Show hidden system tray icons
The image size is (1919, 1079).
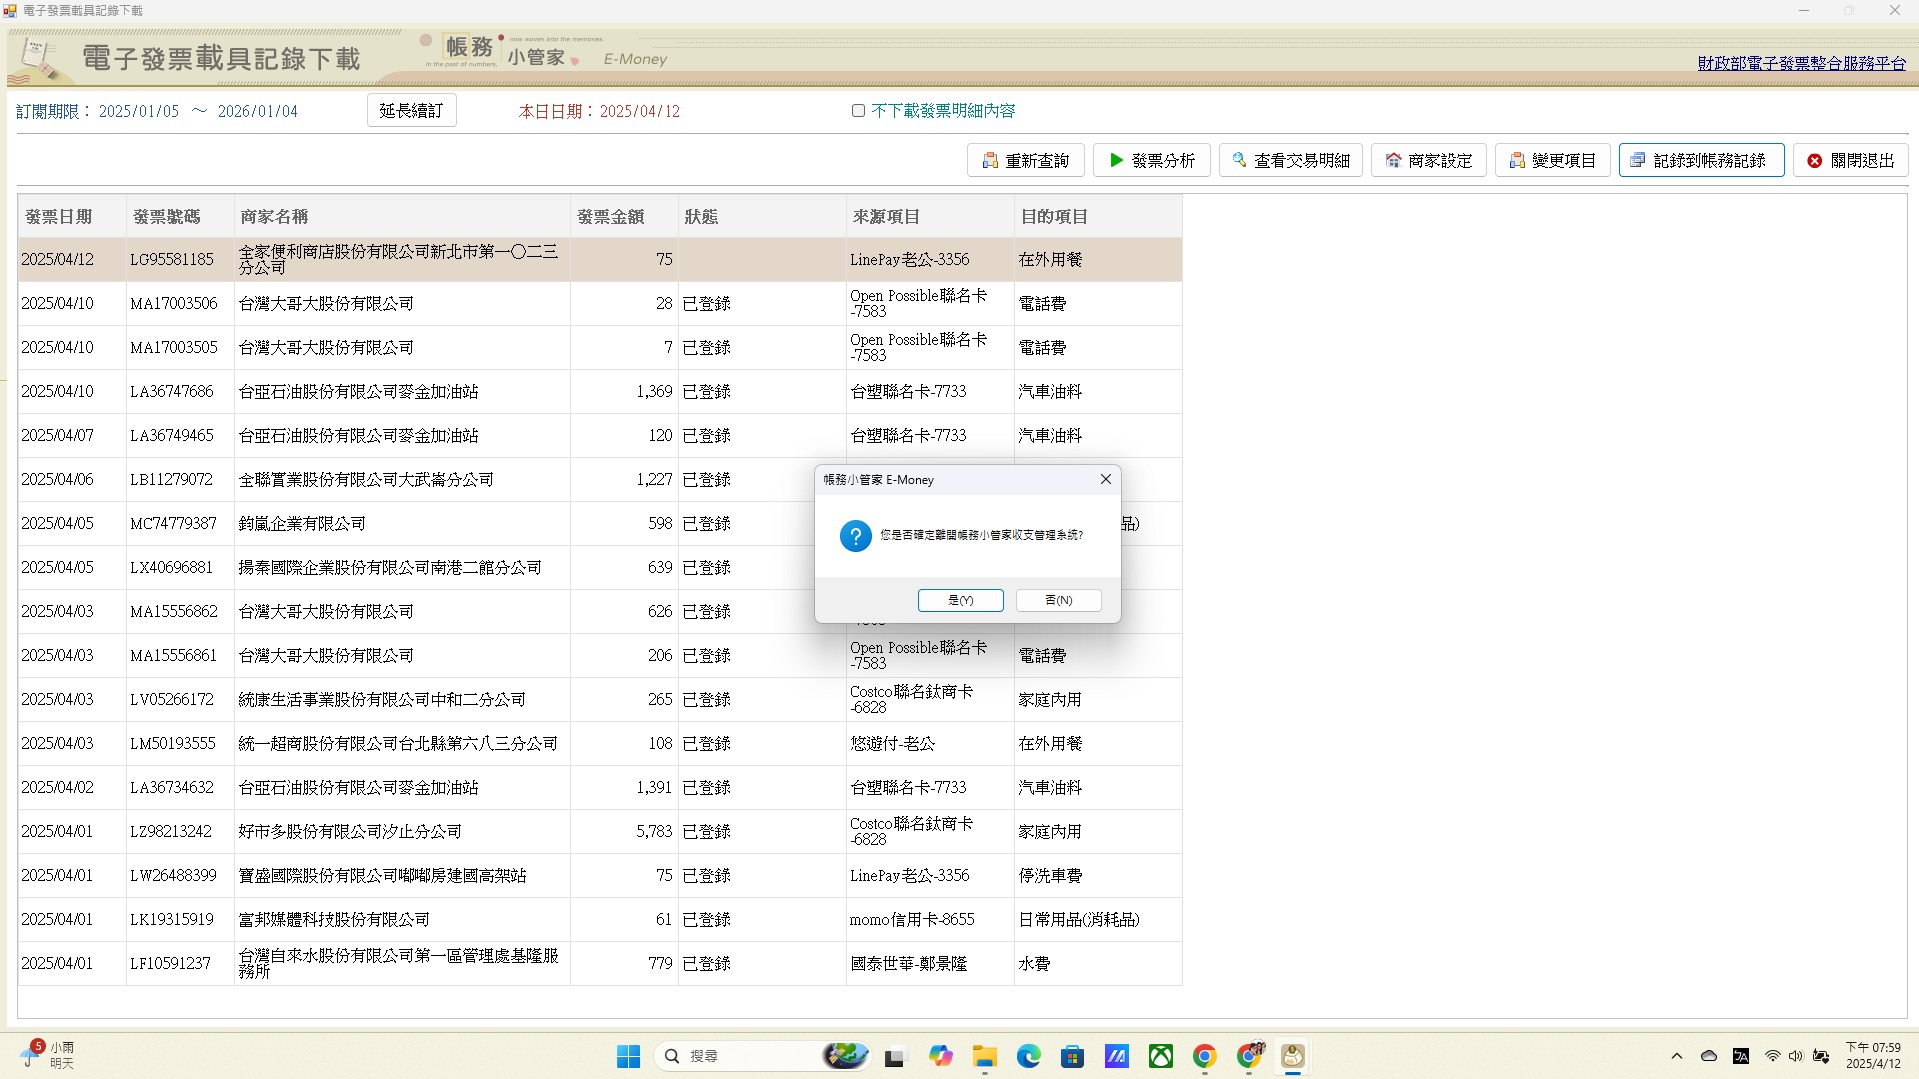pyautogui.click(x=1677, y=1056)
